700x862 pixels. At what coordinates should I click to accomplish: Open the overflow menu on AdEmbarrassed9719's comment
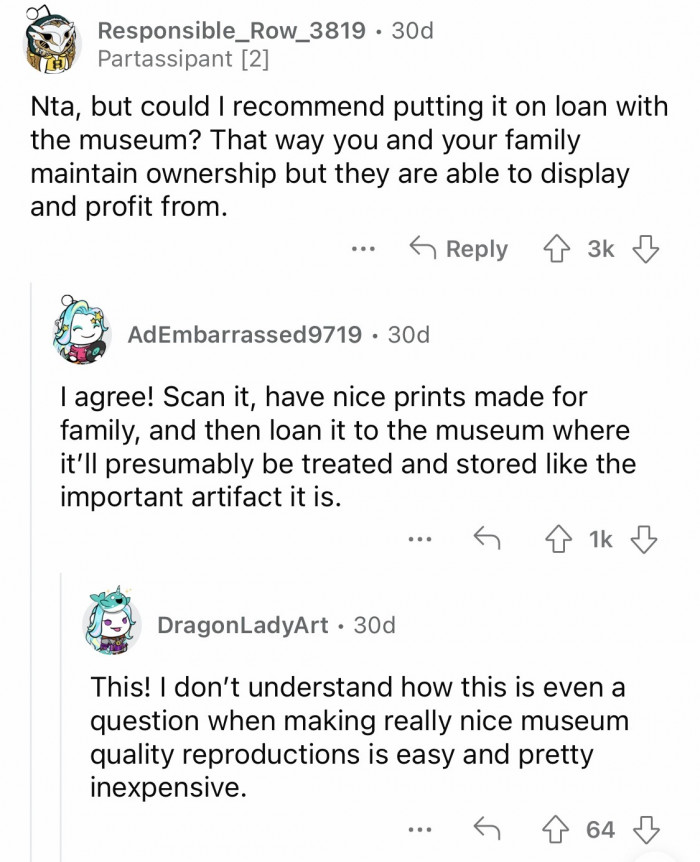(420, 537)
